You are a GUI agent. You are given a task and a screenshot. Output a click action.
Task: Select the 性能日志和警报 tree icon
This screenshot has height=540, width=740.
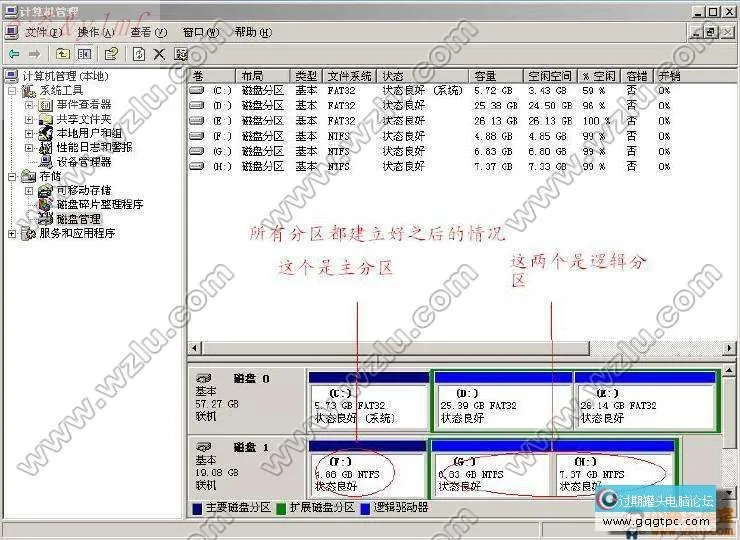[46, 148]
